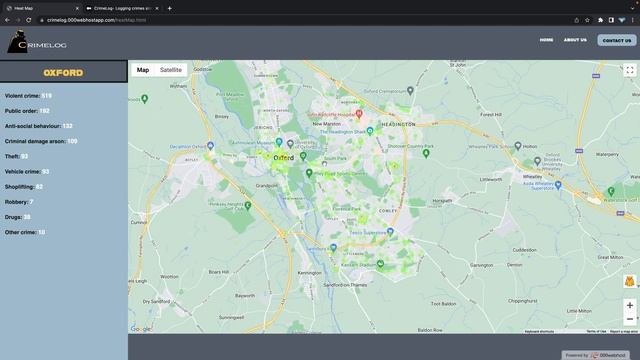Click the share page icon in address bar
This screenshot has height=360, width=640.
tap(576, 20)
